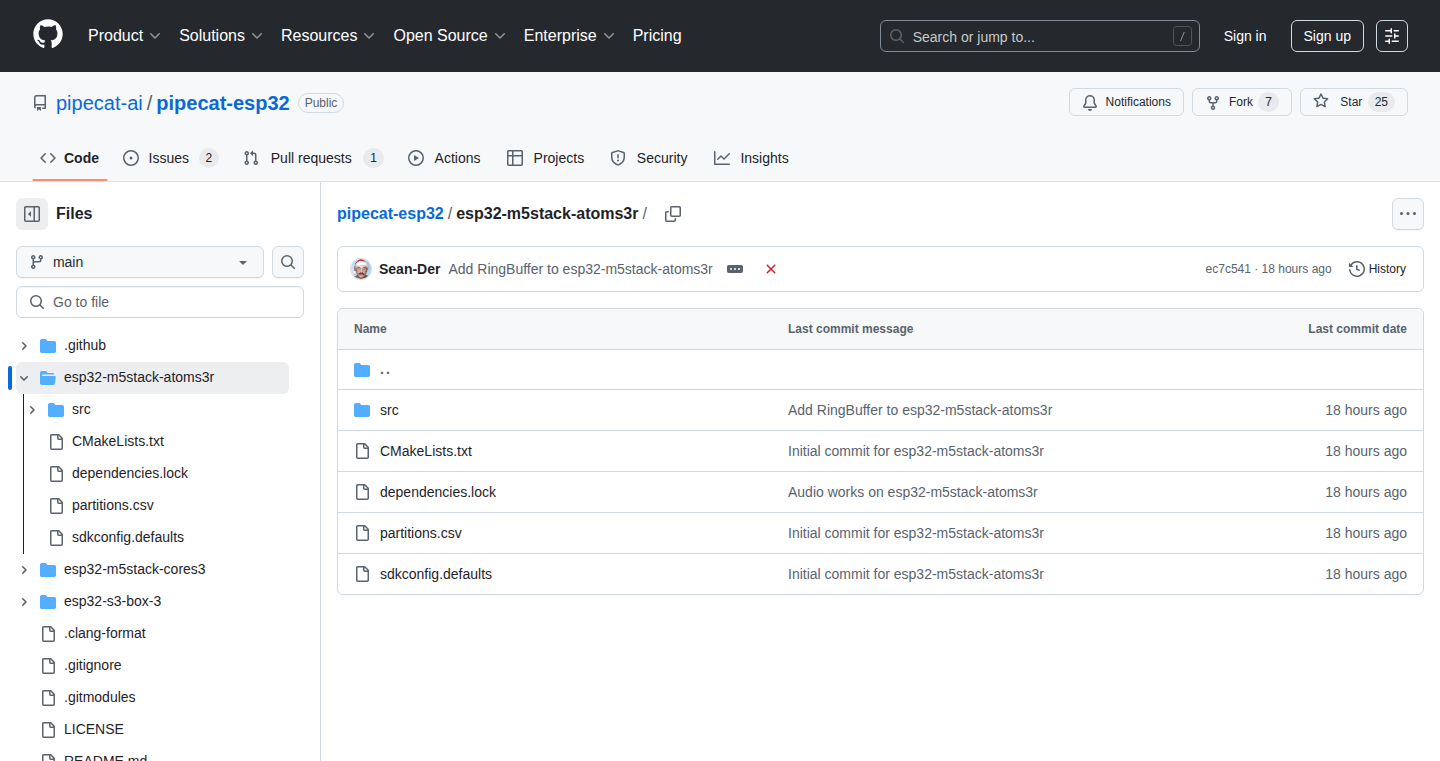Switch to the Issues tab
The width and height of the screenshot is (1440, 761).
[170, 158]
